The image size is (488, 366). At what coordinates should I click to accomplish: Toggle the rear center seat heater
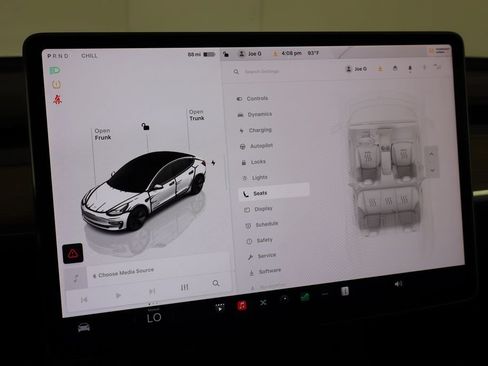[x=388, y=201]
